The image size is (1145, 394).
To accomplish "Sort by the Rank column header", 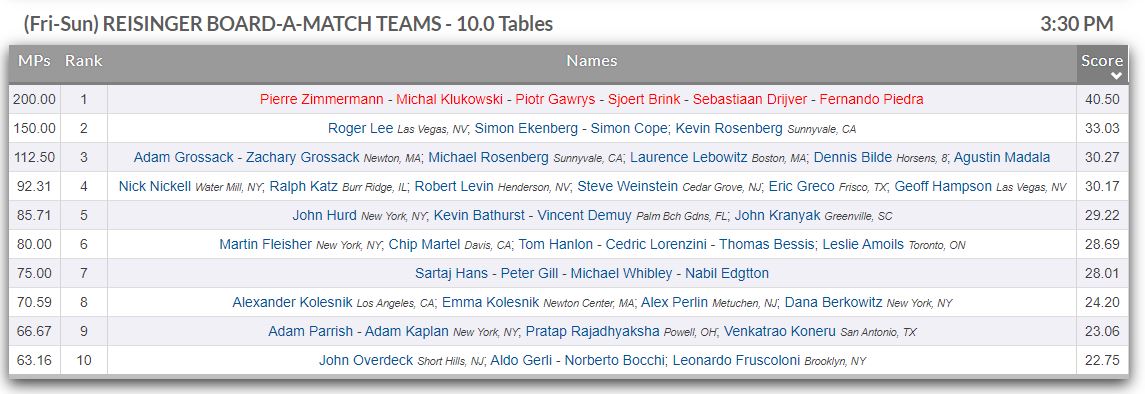I will pos(83,61).
